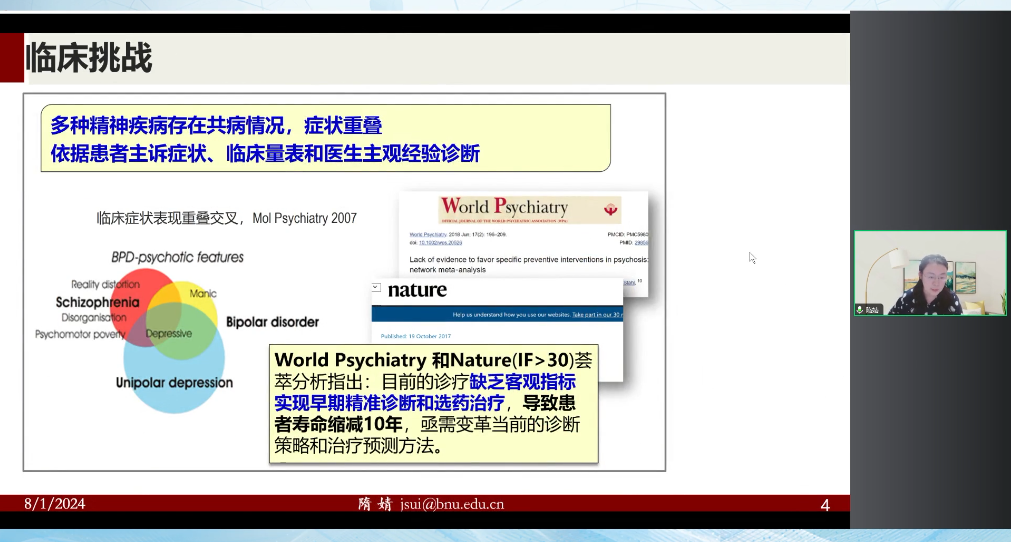Click the microphone icon on speaker video
Screen dimensions: 1011x542
(x=860, y=309)
